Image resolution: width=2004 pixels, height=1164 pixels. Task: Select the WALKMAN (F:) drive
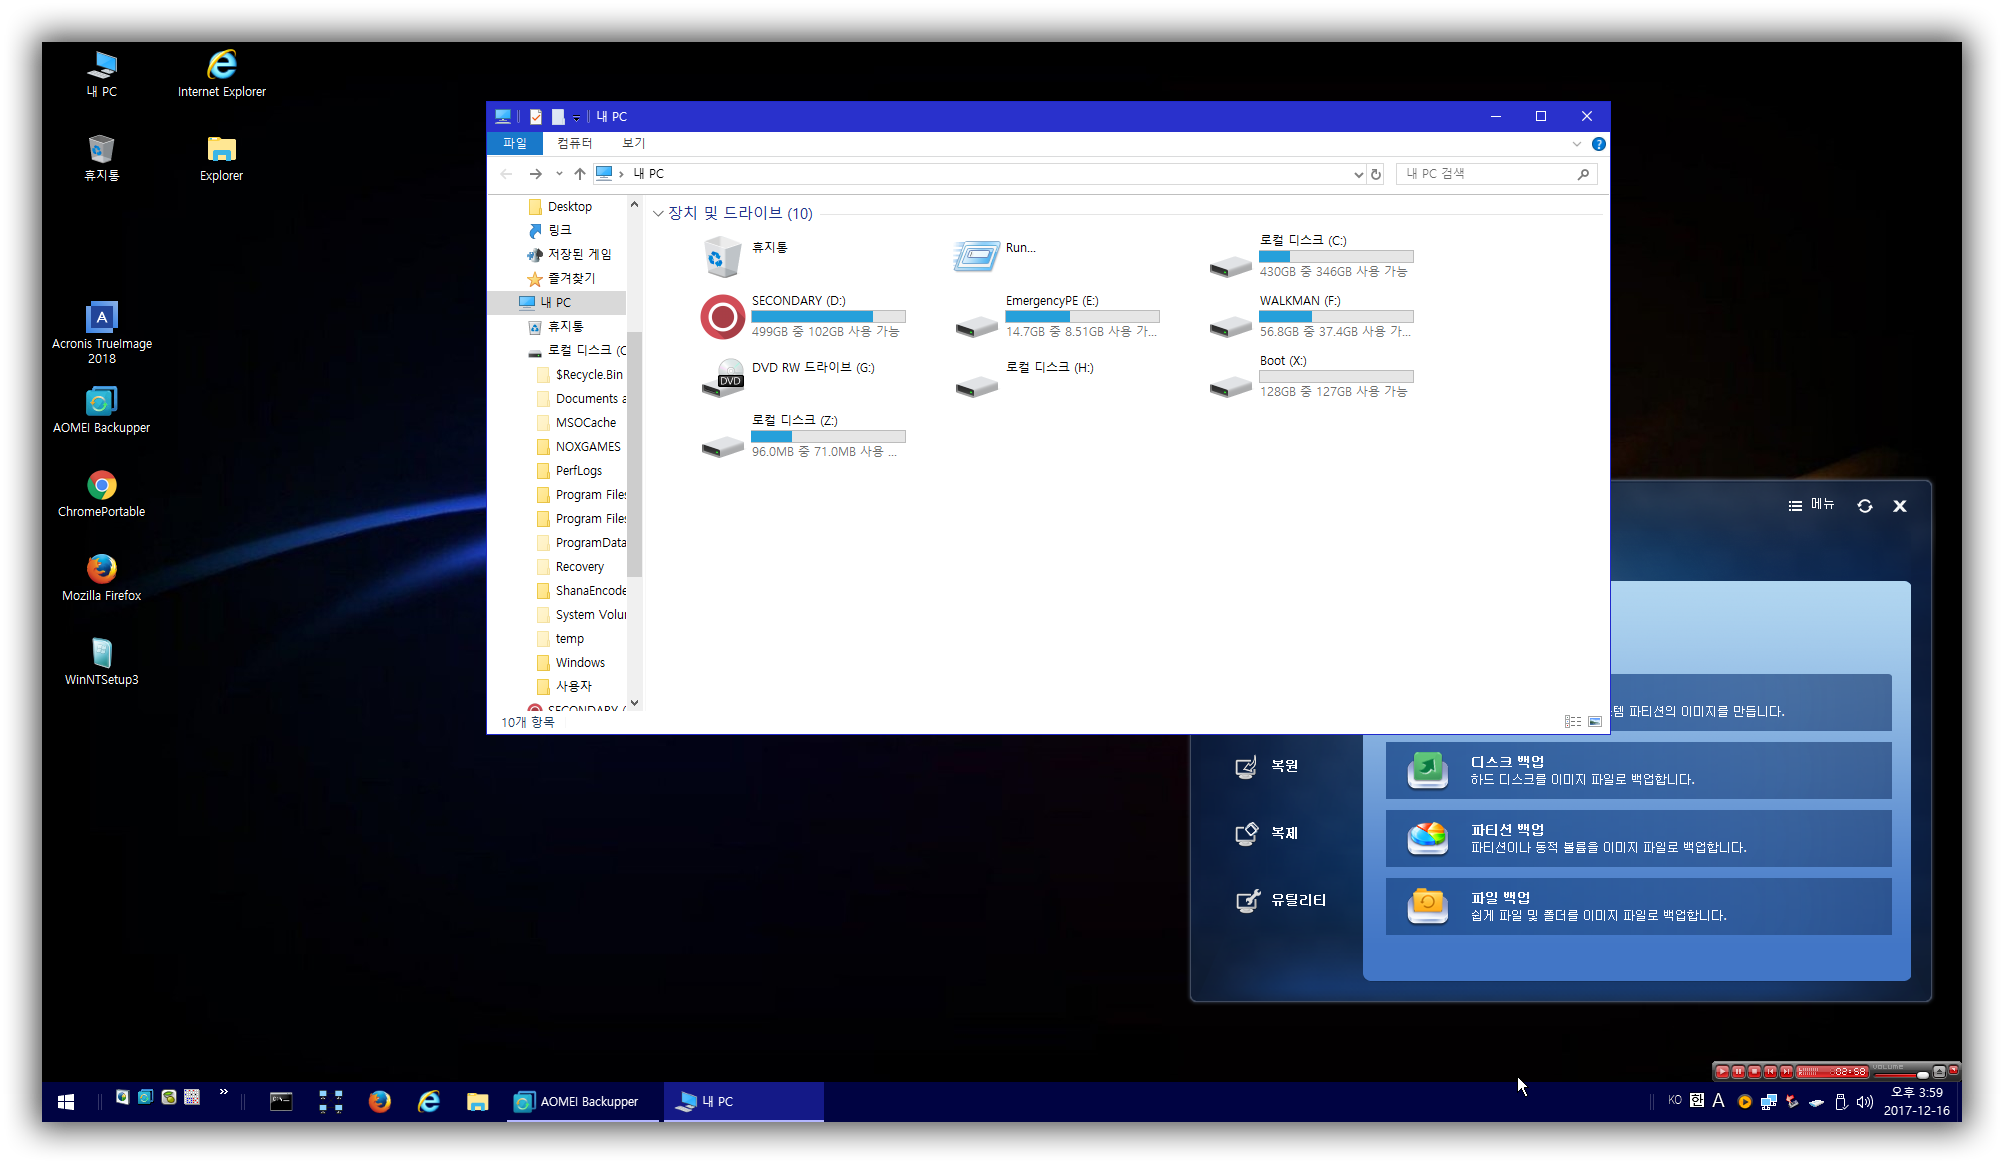tap(1311, 316)
